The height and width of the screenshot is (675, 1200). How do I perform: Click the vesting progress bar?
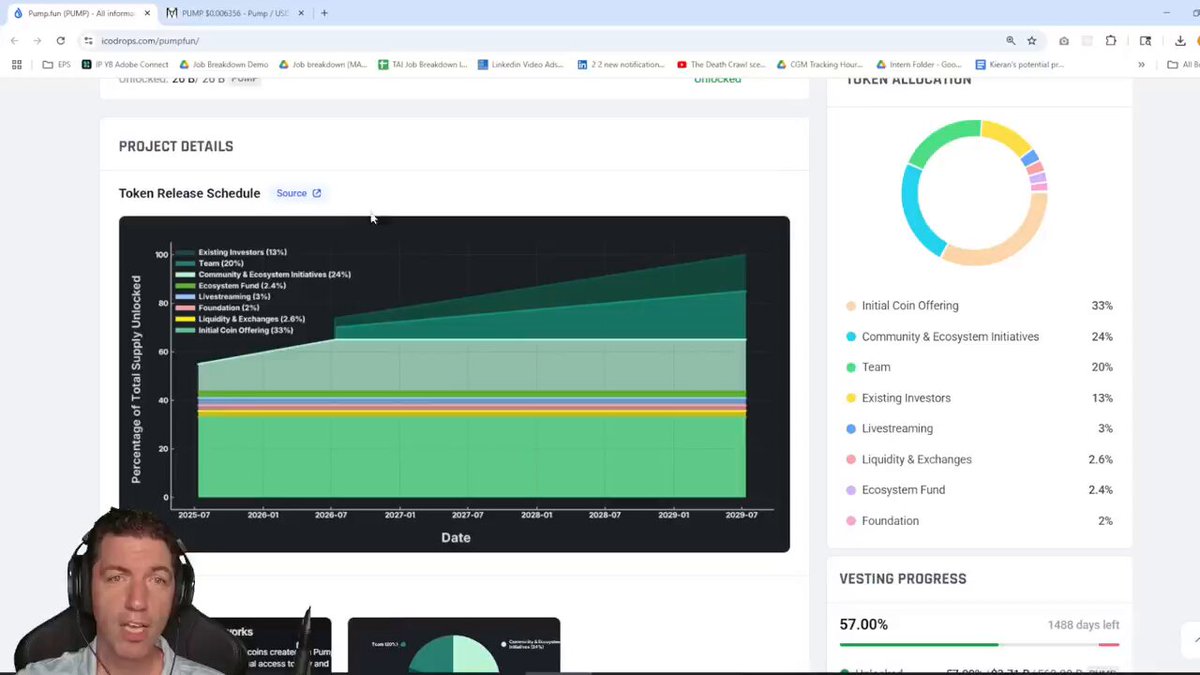pyautogui.click(x=979, y=645)
